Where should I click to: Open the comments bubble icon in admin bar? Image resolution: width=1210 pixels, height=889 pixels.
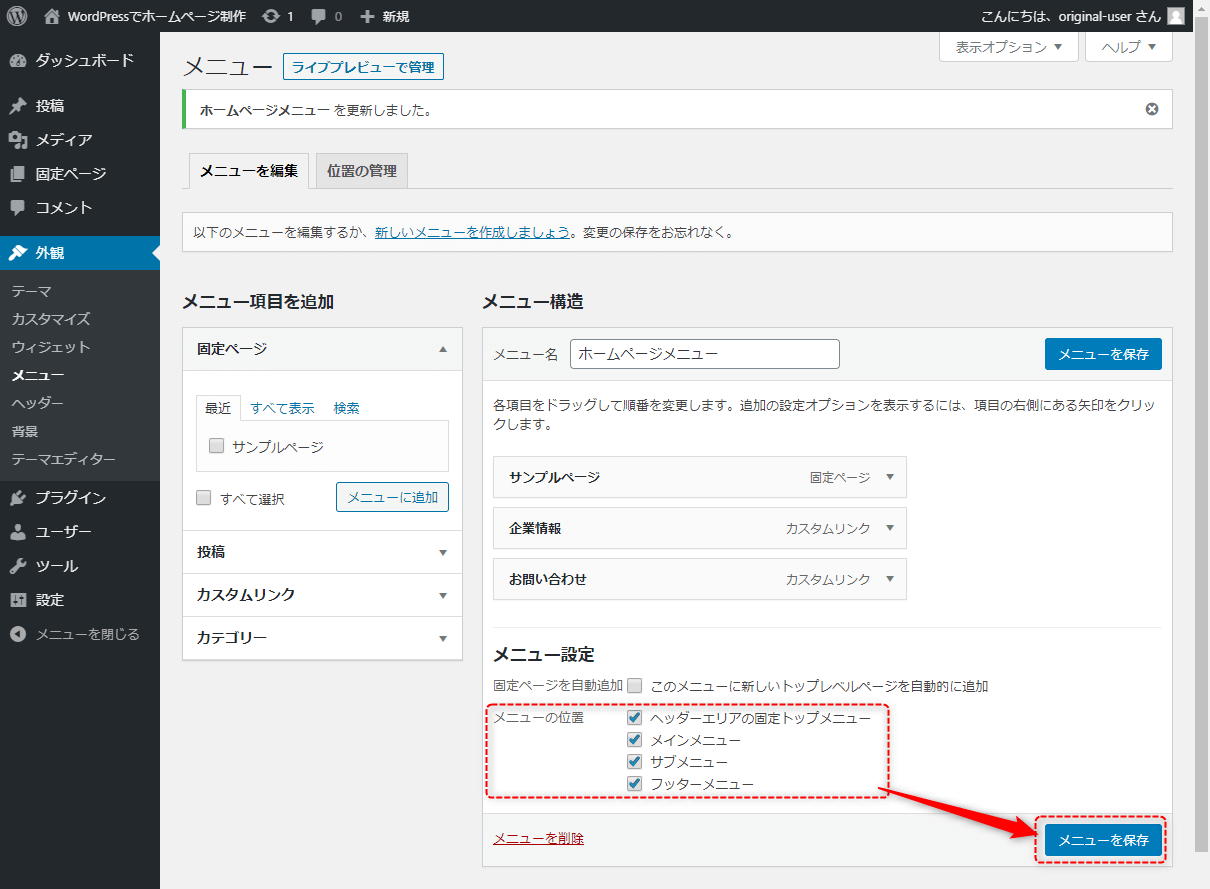(318, 16)
